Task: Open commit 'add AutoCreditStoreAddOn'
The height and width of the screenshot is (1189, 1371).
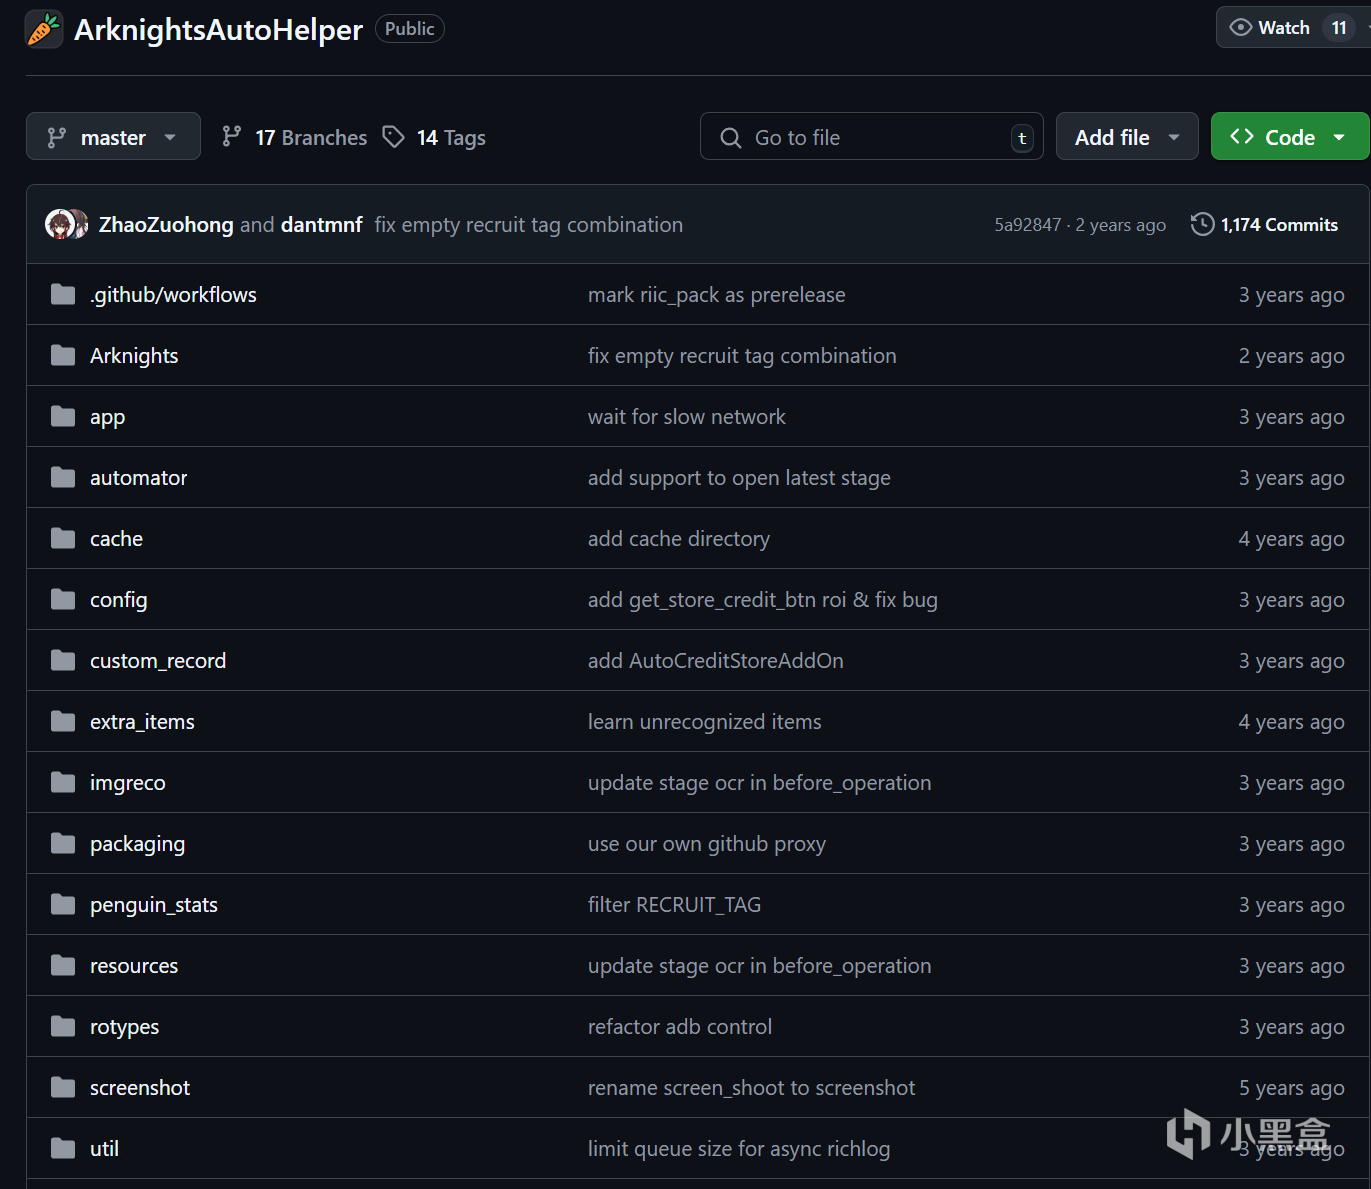Action: coord(715,661)
